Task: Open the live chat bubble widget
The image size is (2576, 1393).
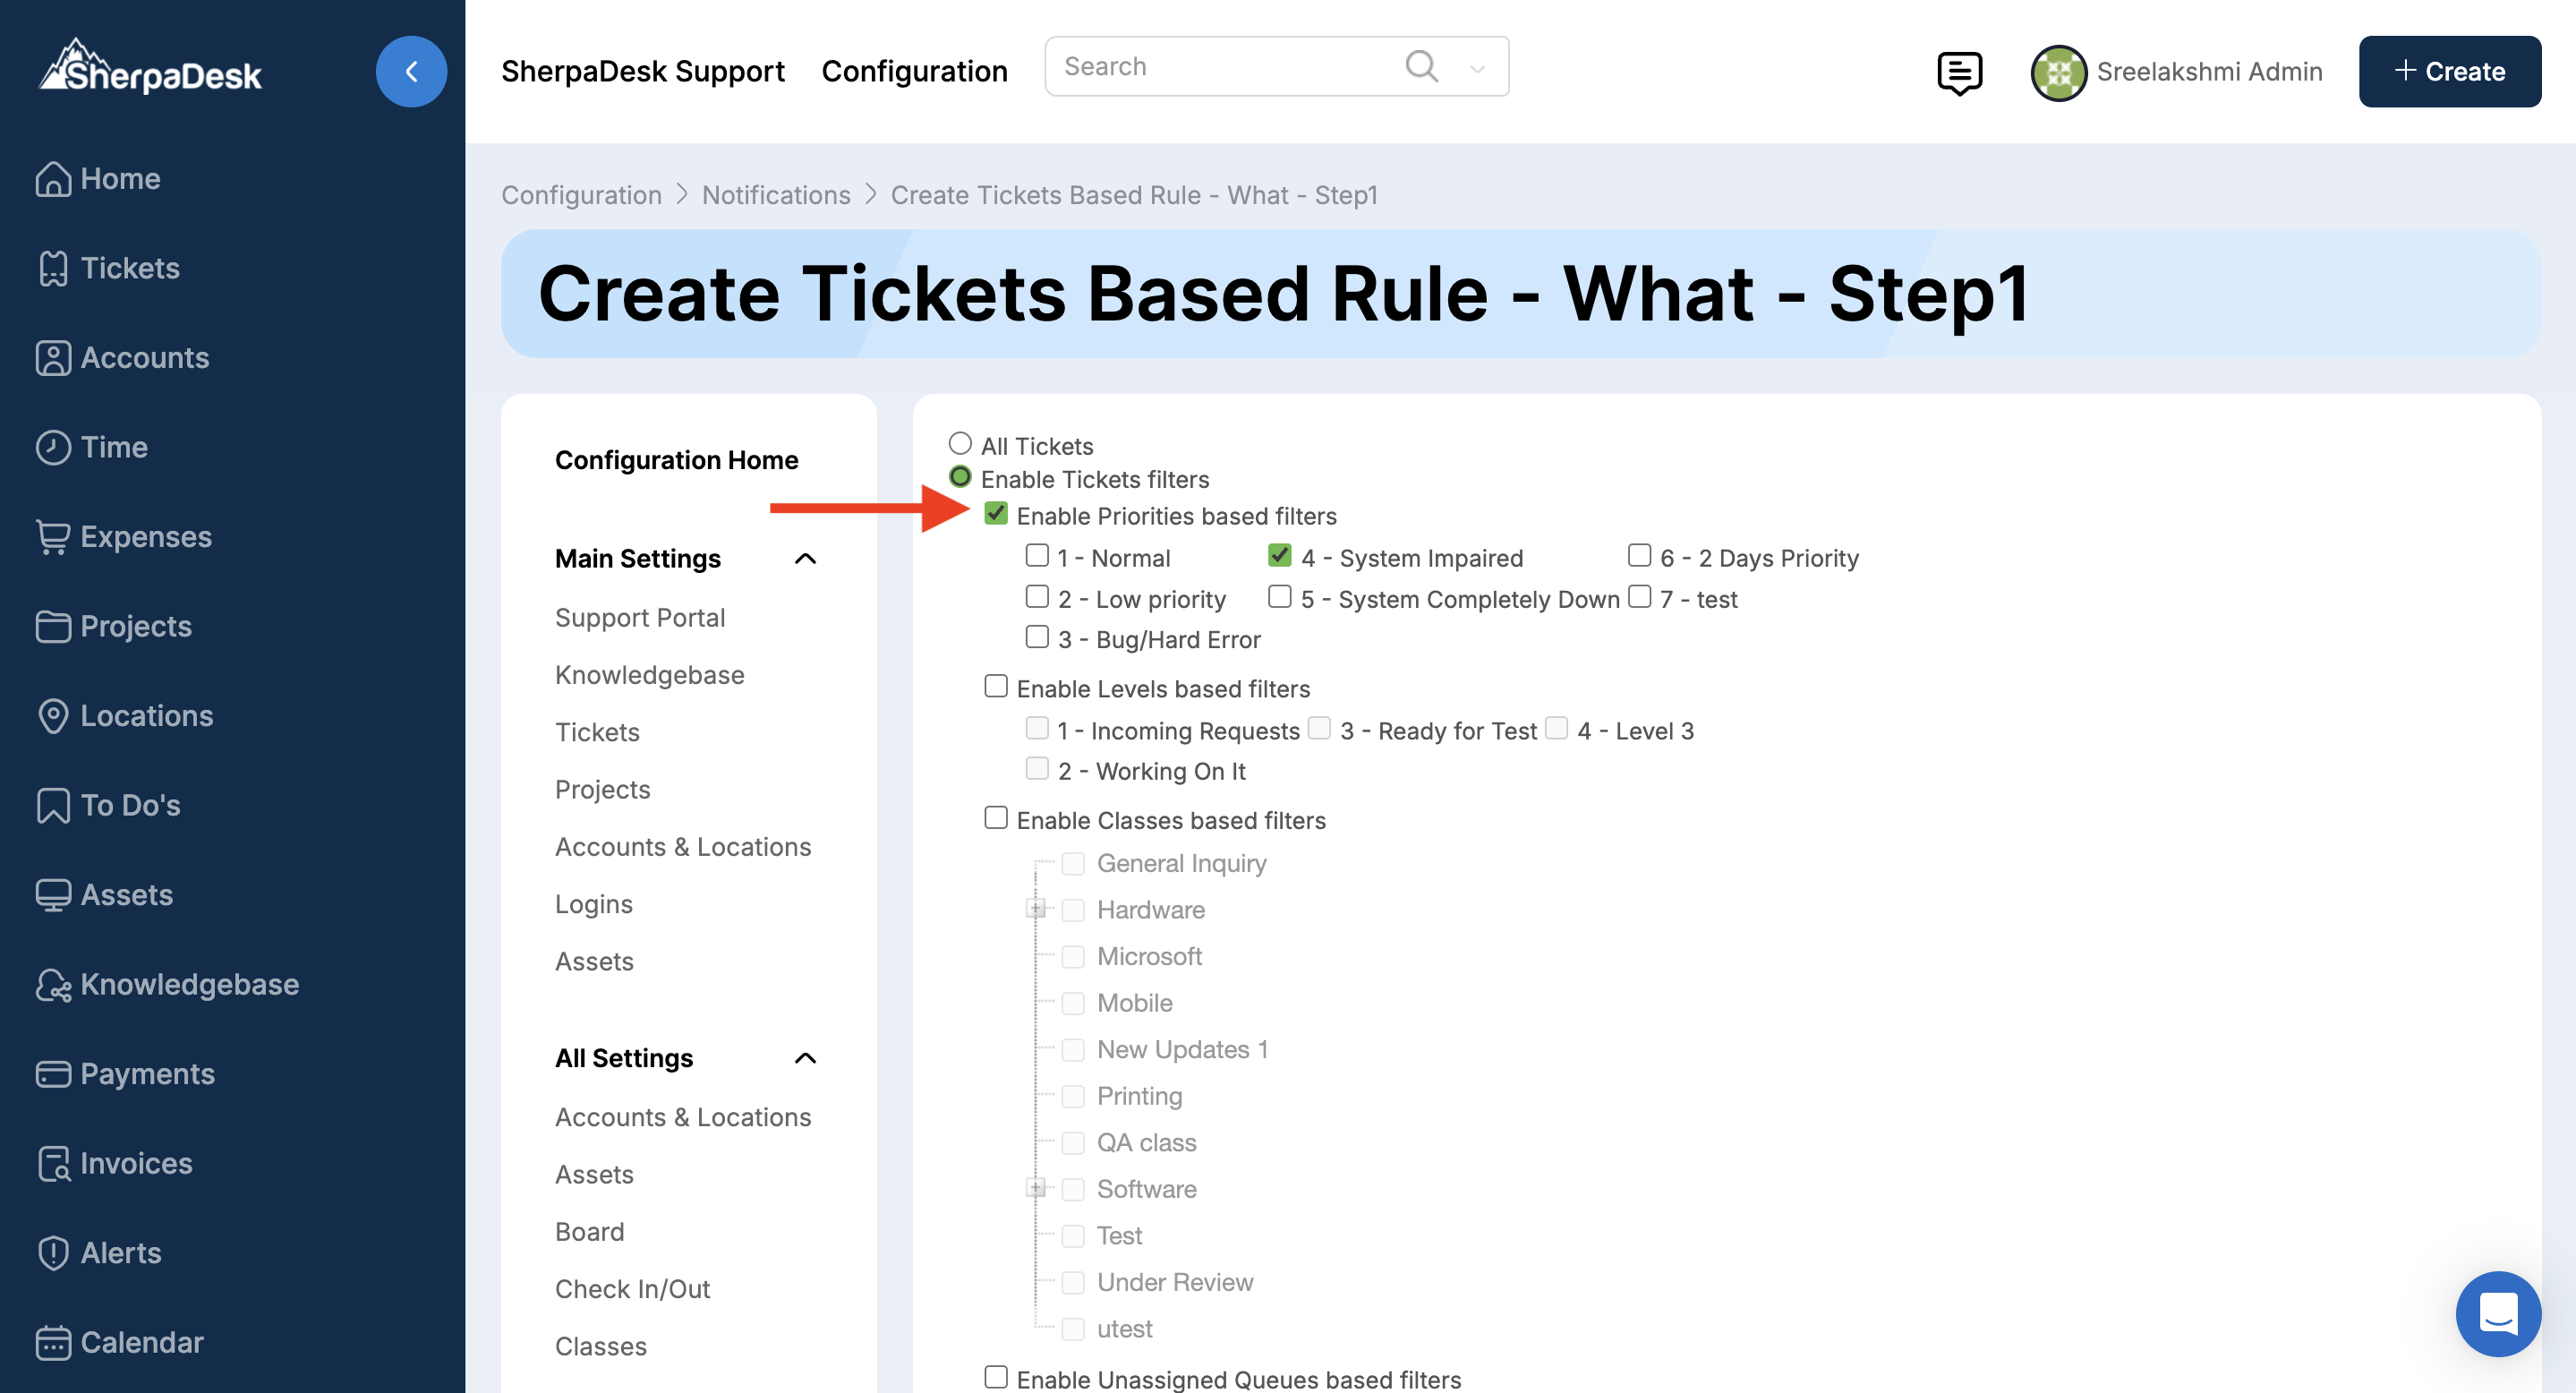Action: coord(2497,1313)
